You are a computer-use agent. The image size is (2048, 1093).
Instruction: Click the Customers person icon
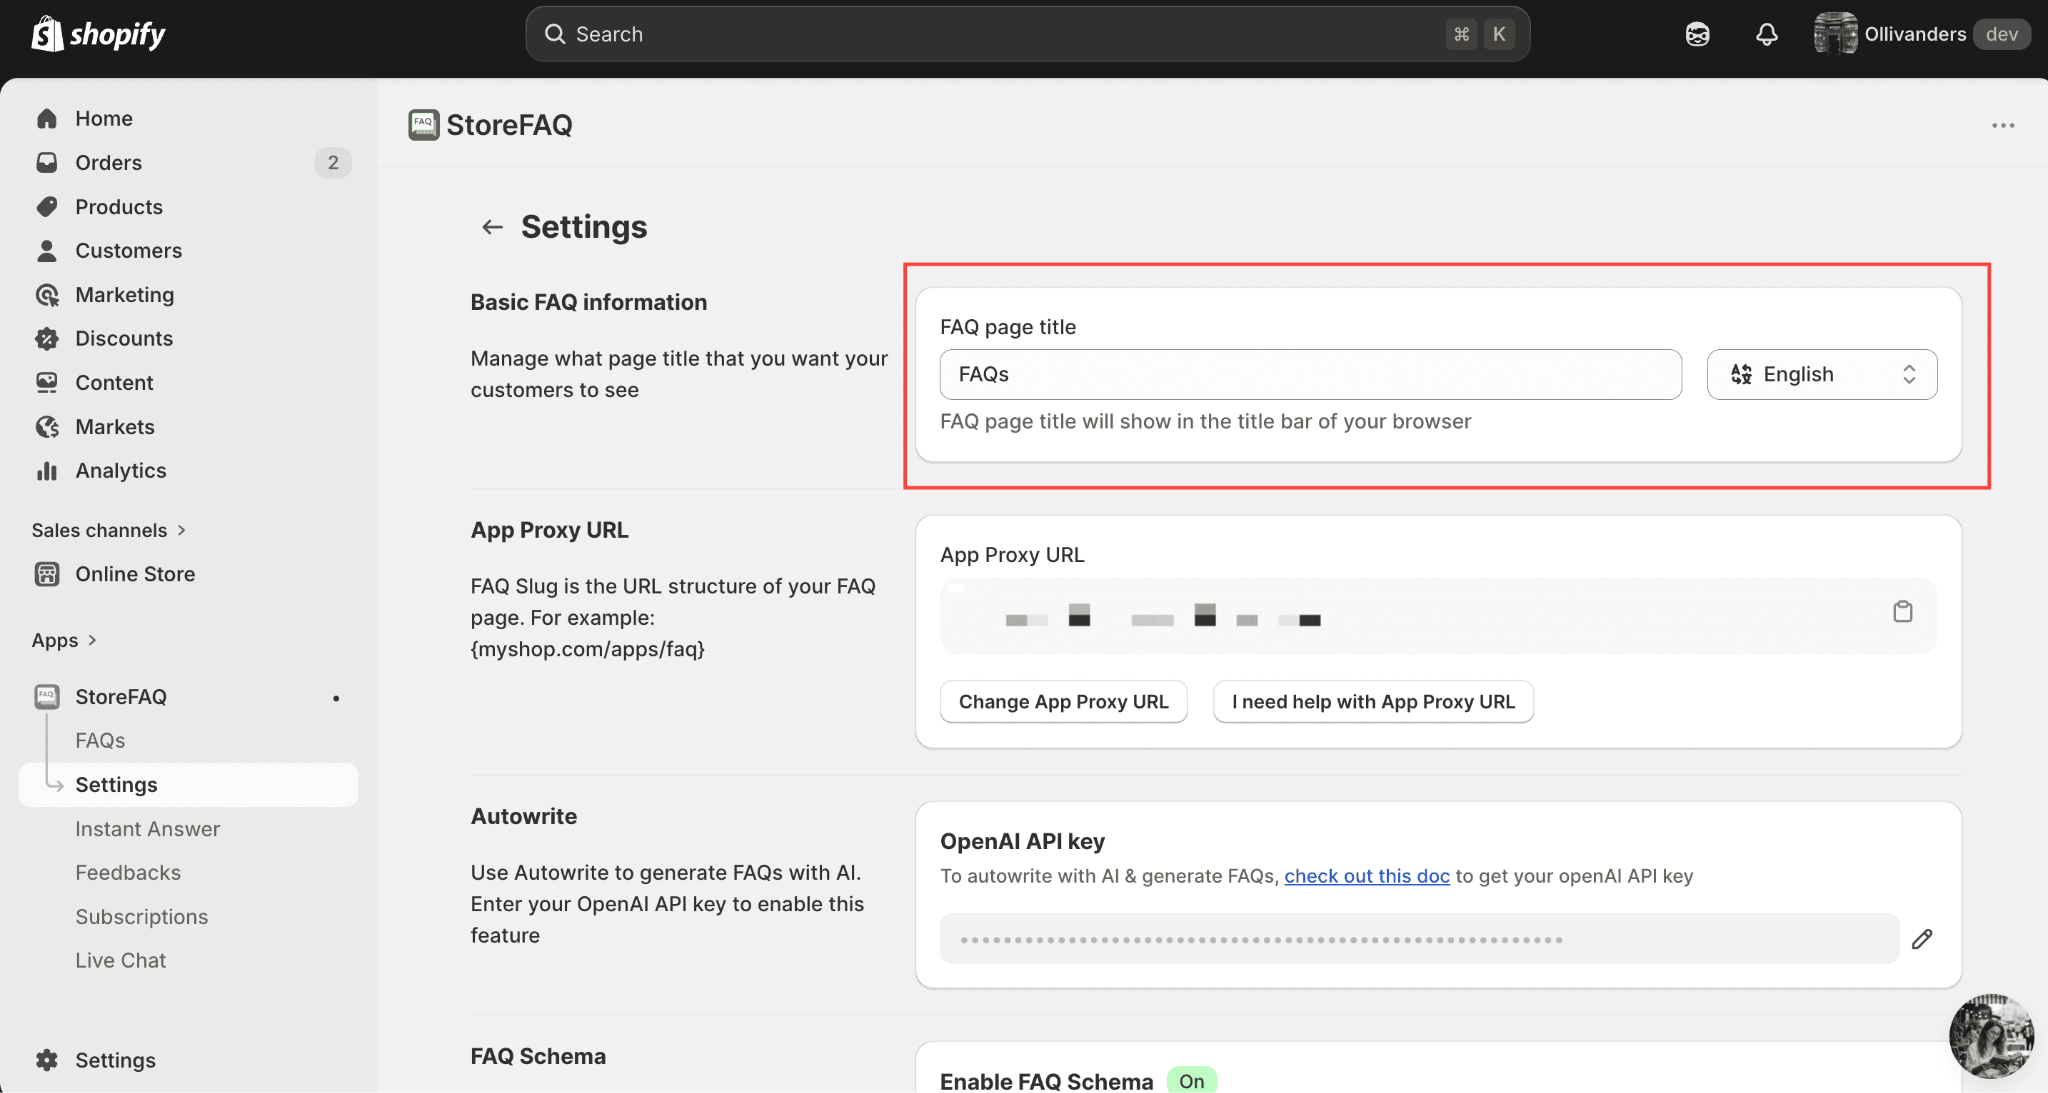tap(47, 250)
